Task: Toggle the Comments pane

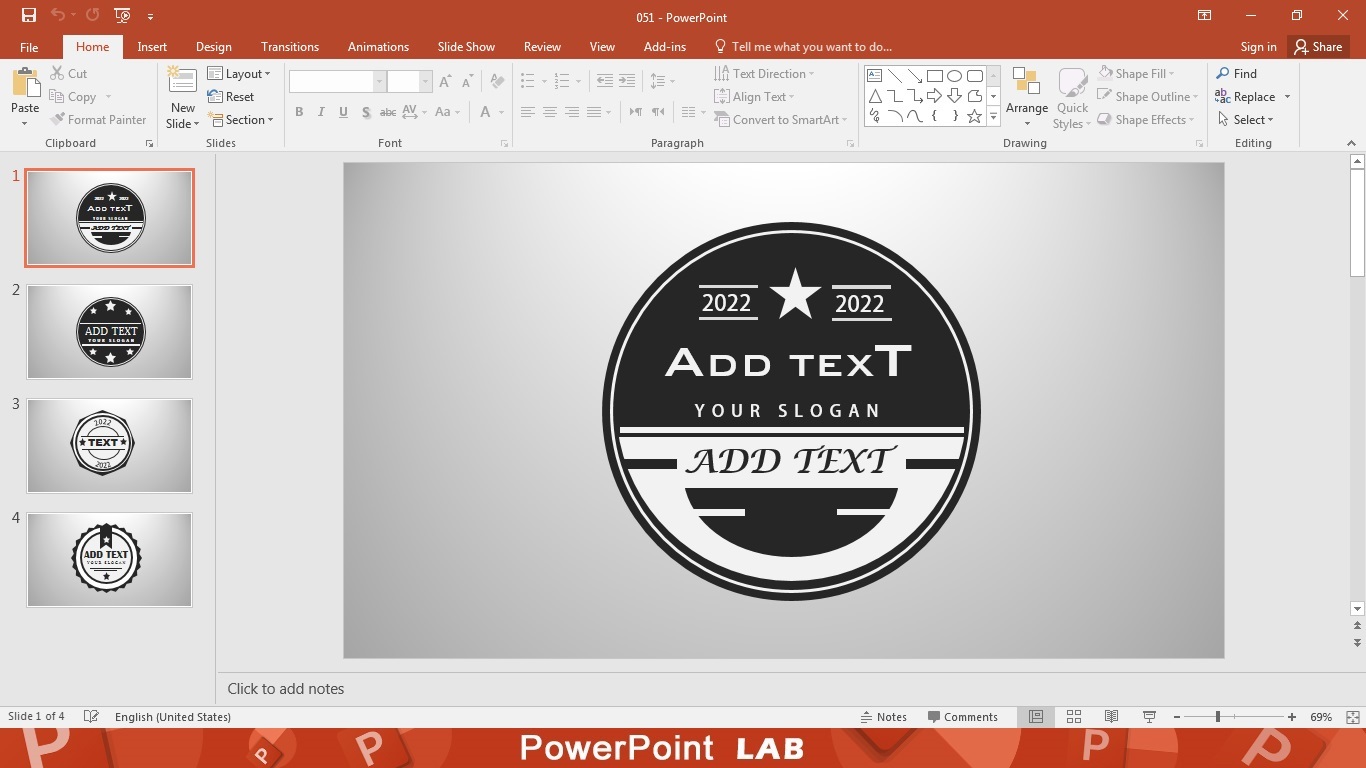Action: click(x=962, y=717)
